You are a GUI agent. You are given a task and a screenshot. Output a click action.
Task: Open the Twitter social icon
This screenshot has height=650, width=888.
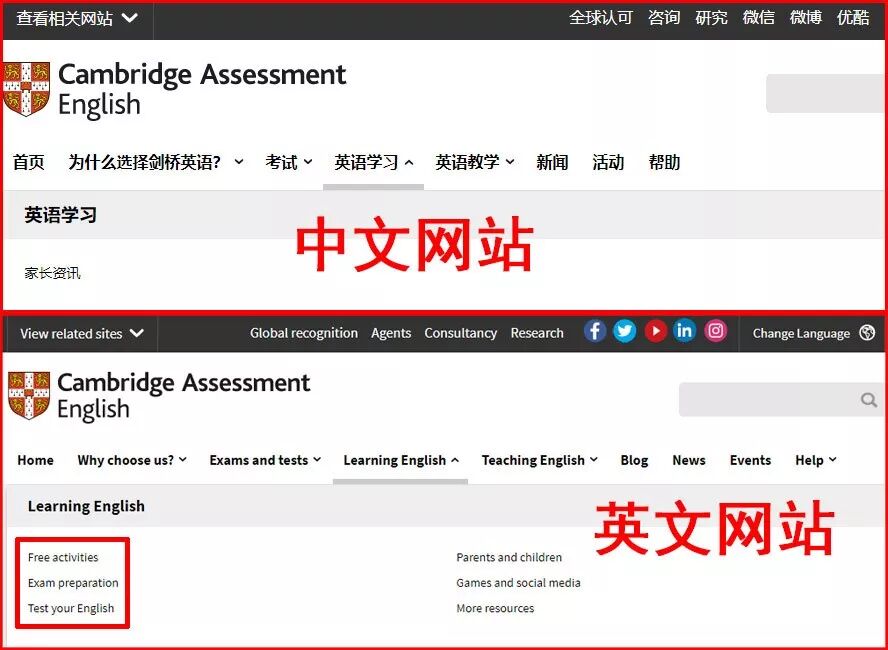(x=625, y=331)
